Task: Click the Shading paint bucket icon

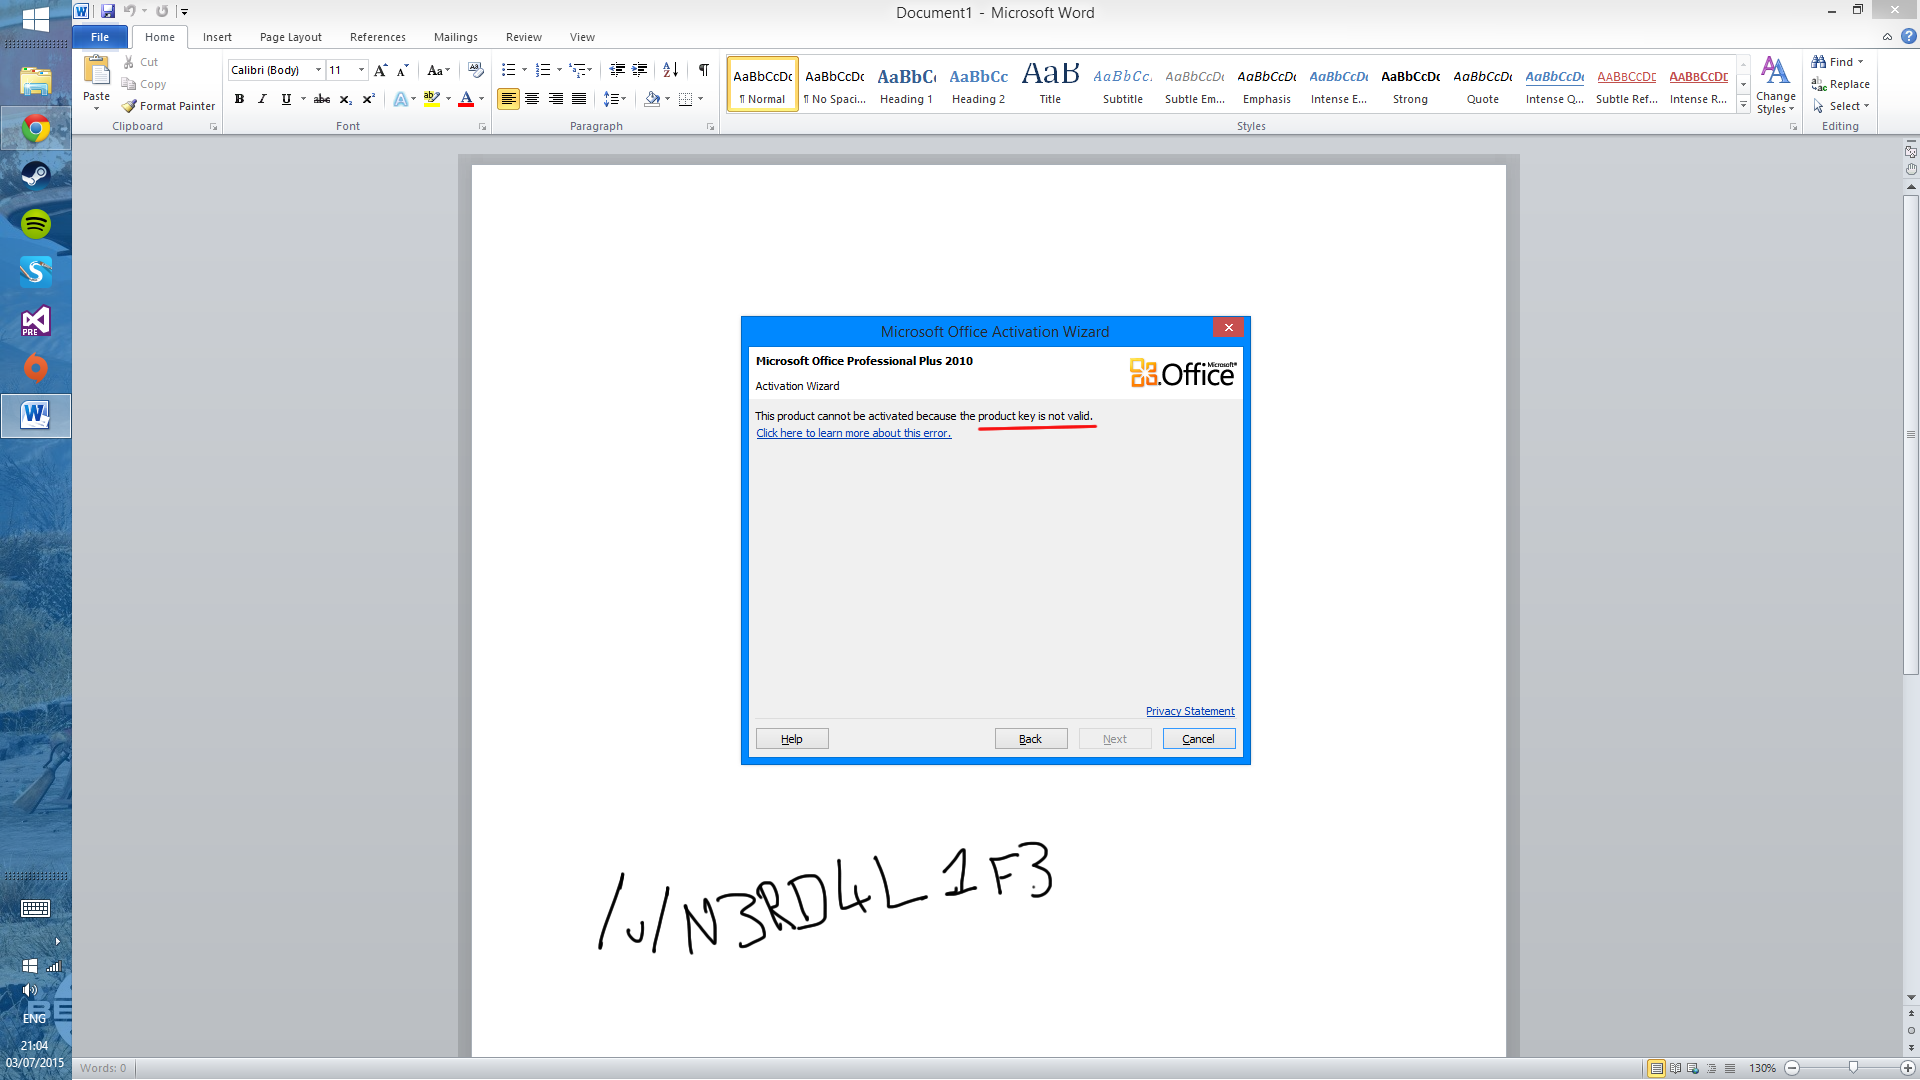Action: pyautogui.click(x=652, y=99)
